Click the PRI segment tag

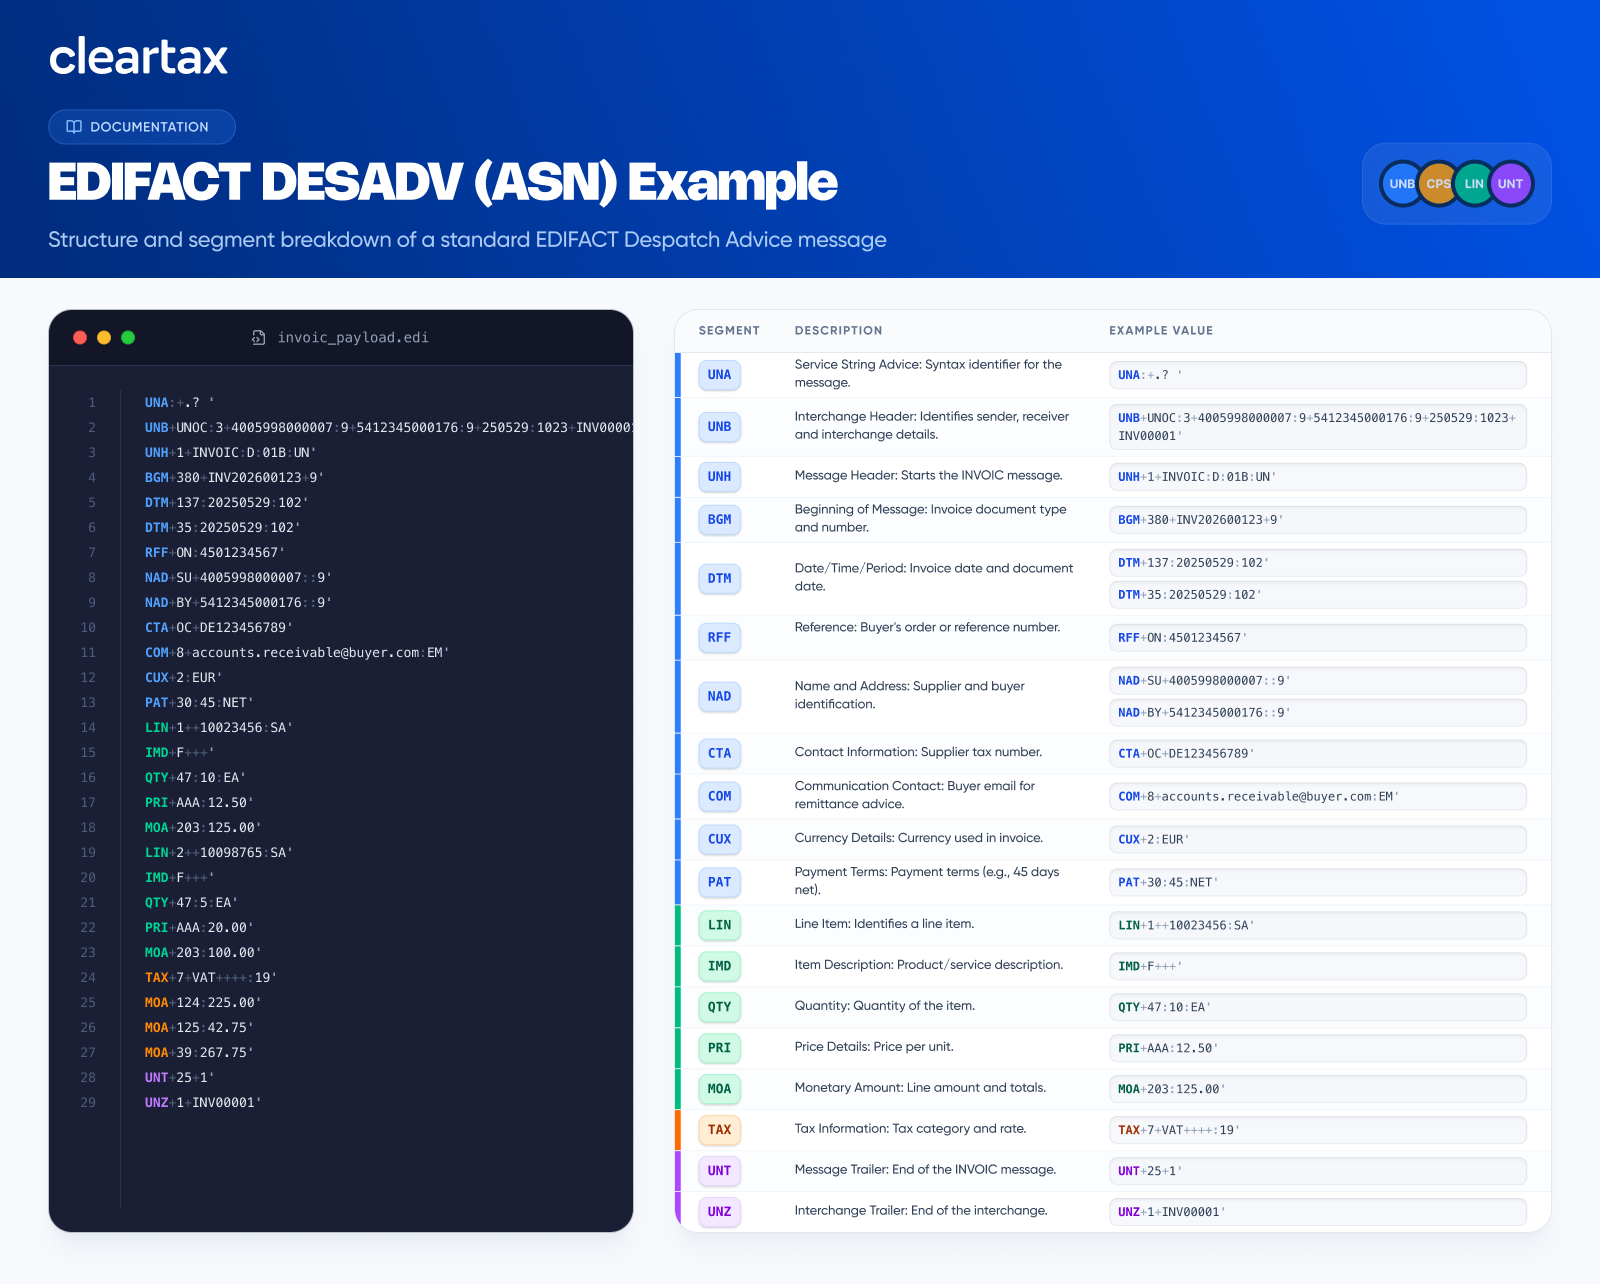tap(720, 1049)
